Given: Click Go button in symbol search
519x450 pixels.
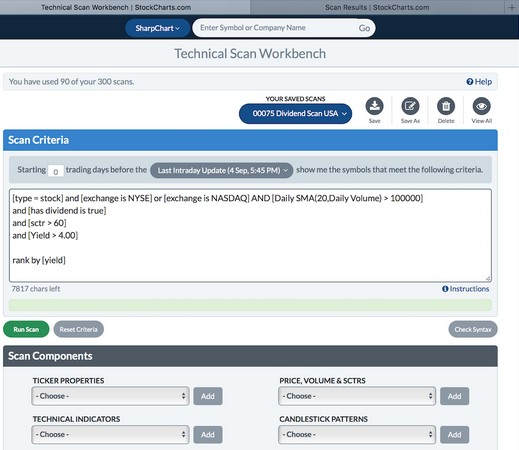Looking at the screenshot, I should point(364,28).
